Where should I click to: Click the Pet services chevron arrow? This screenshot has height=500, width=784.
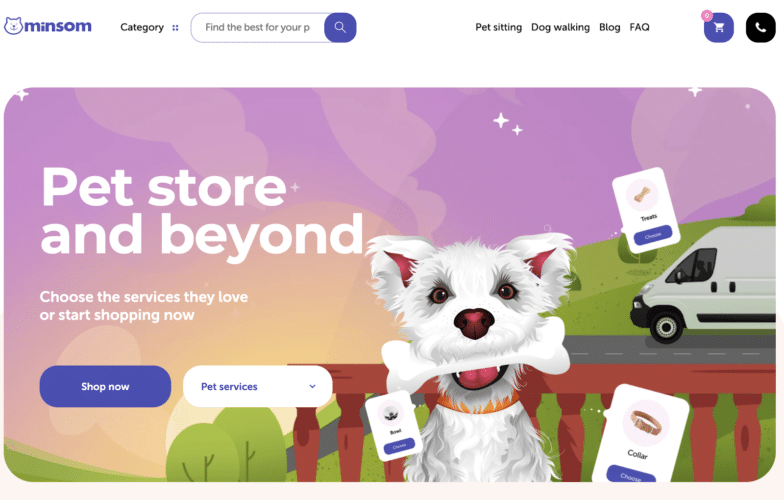312,386
